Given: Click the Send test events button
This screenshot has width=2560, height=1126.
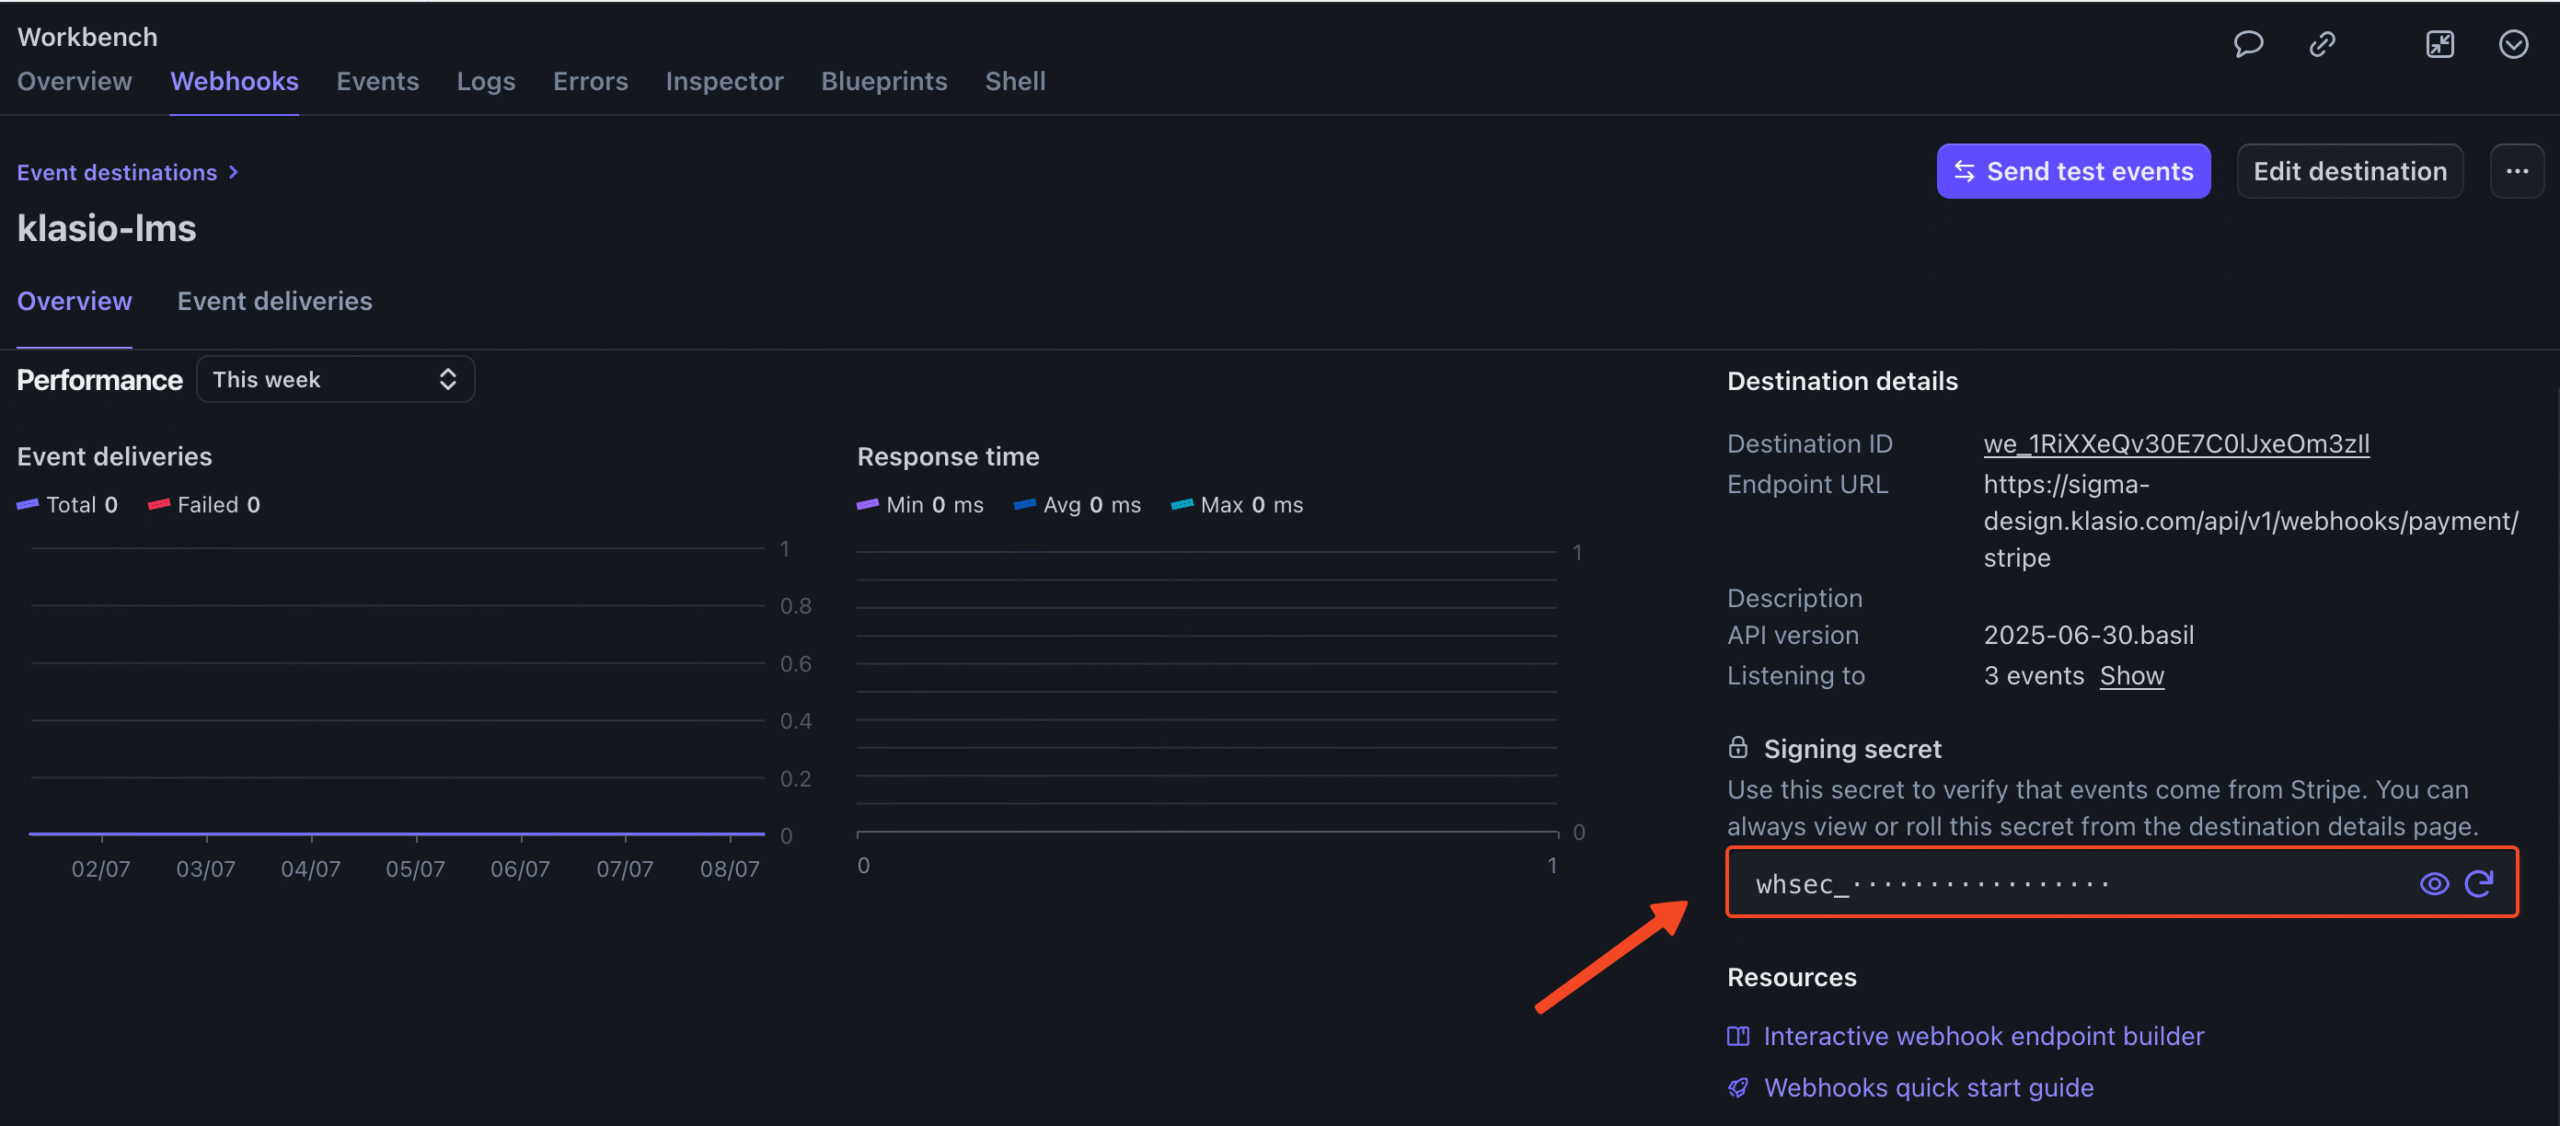Looking at the screenshot, I should (x=2073, y=171).
